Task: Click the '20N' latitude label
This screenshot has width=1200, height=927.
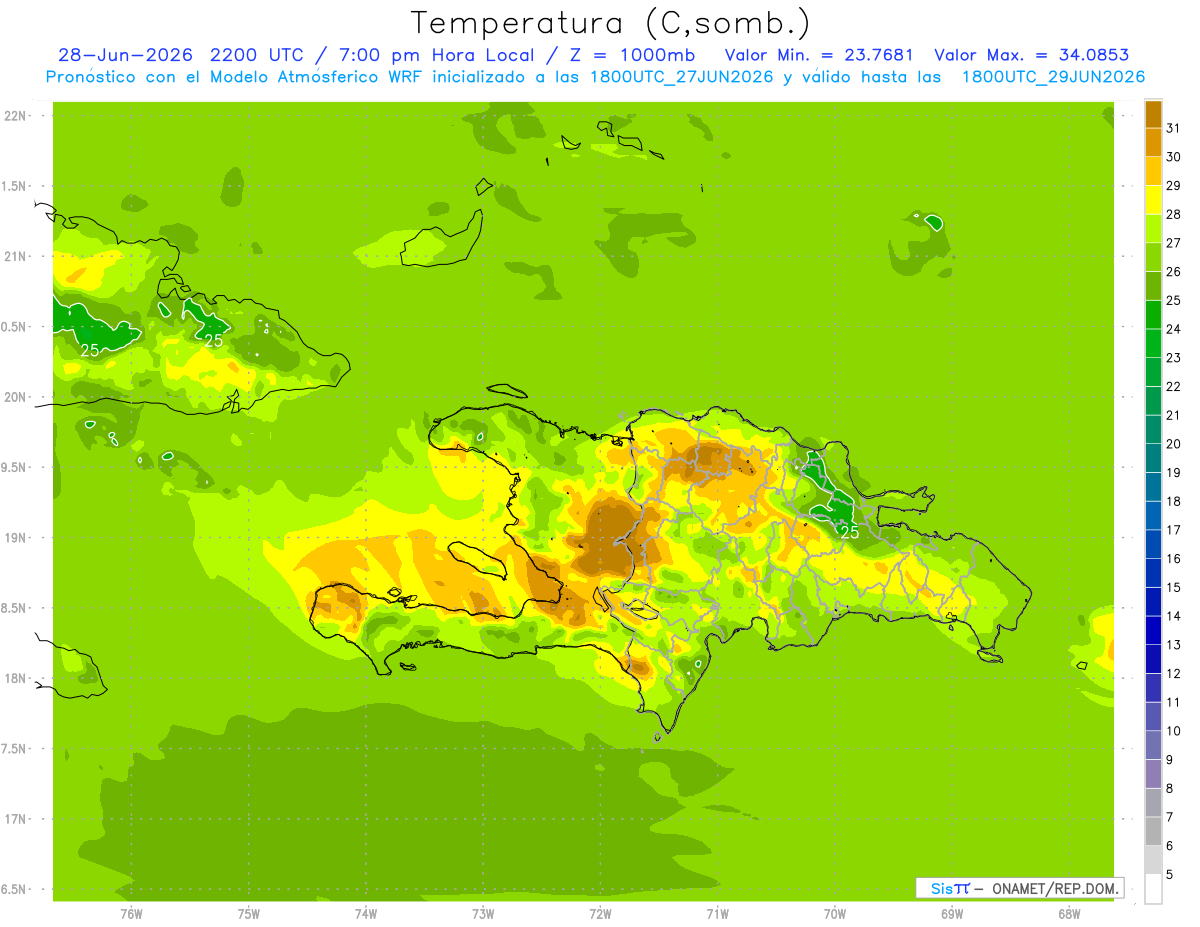Action: pyautogui.click(x=15, y=397)
